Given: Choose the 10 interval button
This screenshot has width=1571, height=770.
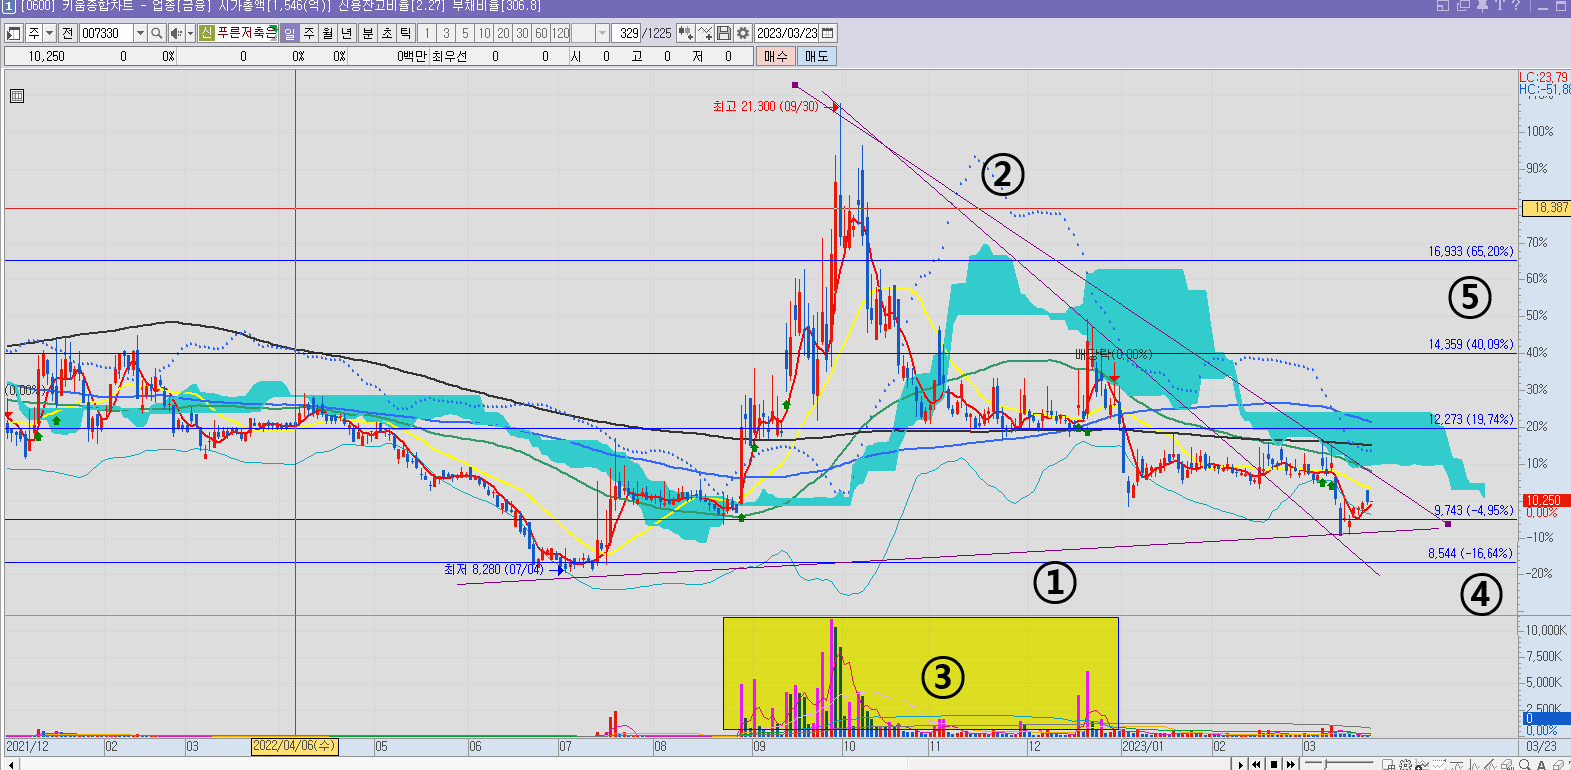Looking at the screenshot, I should [x=484, y=33].
